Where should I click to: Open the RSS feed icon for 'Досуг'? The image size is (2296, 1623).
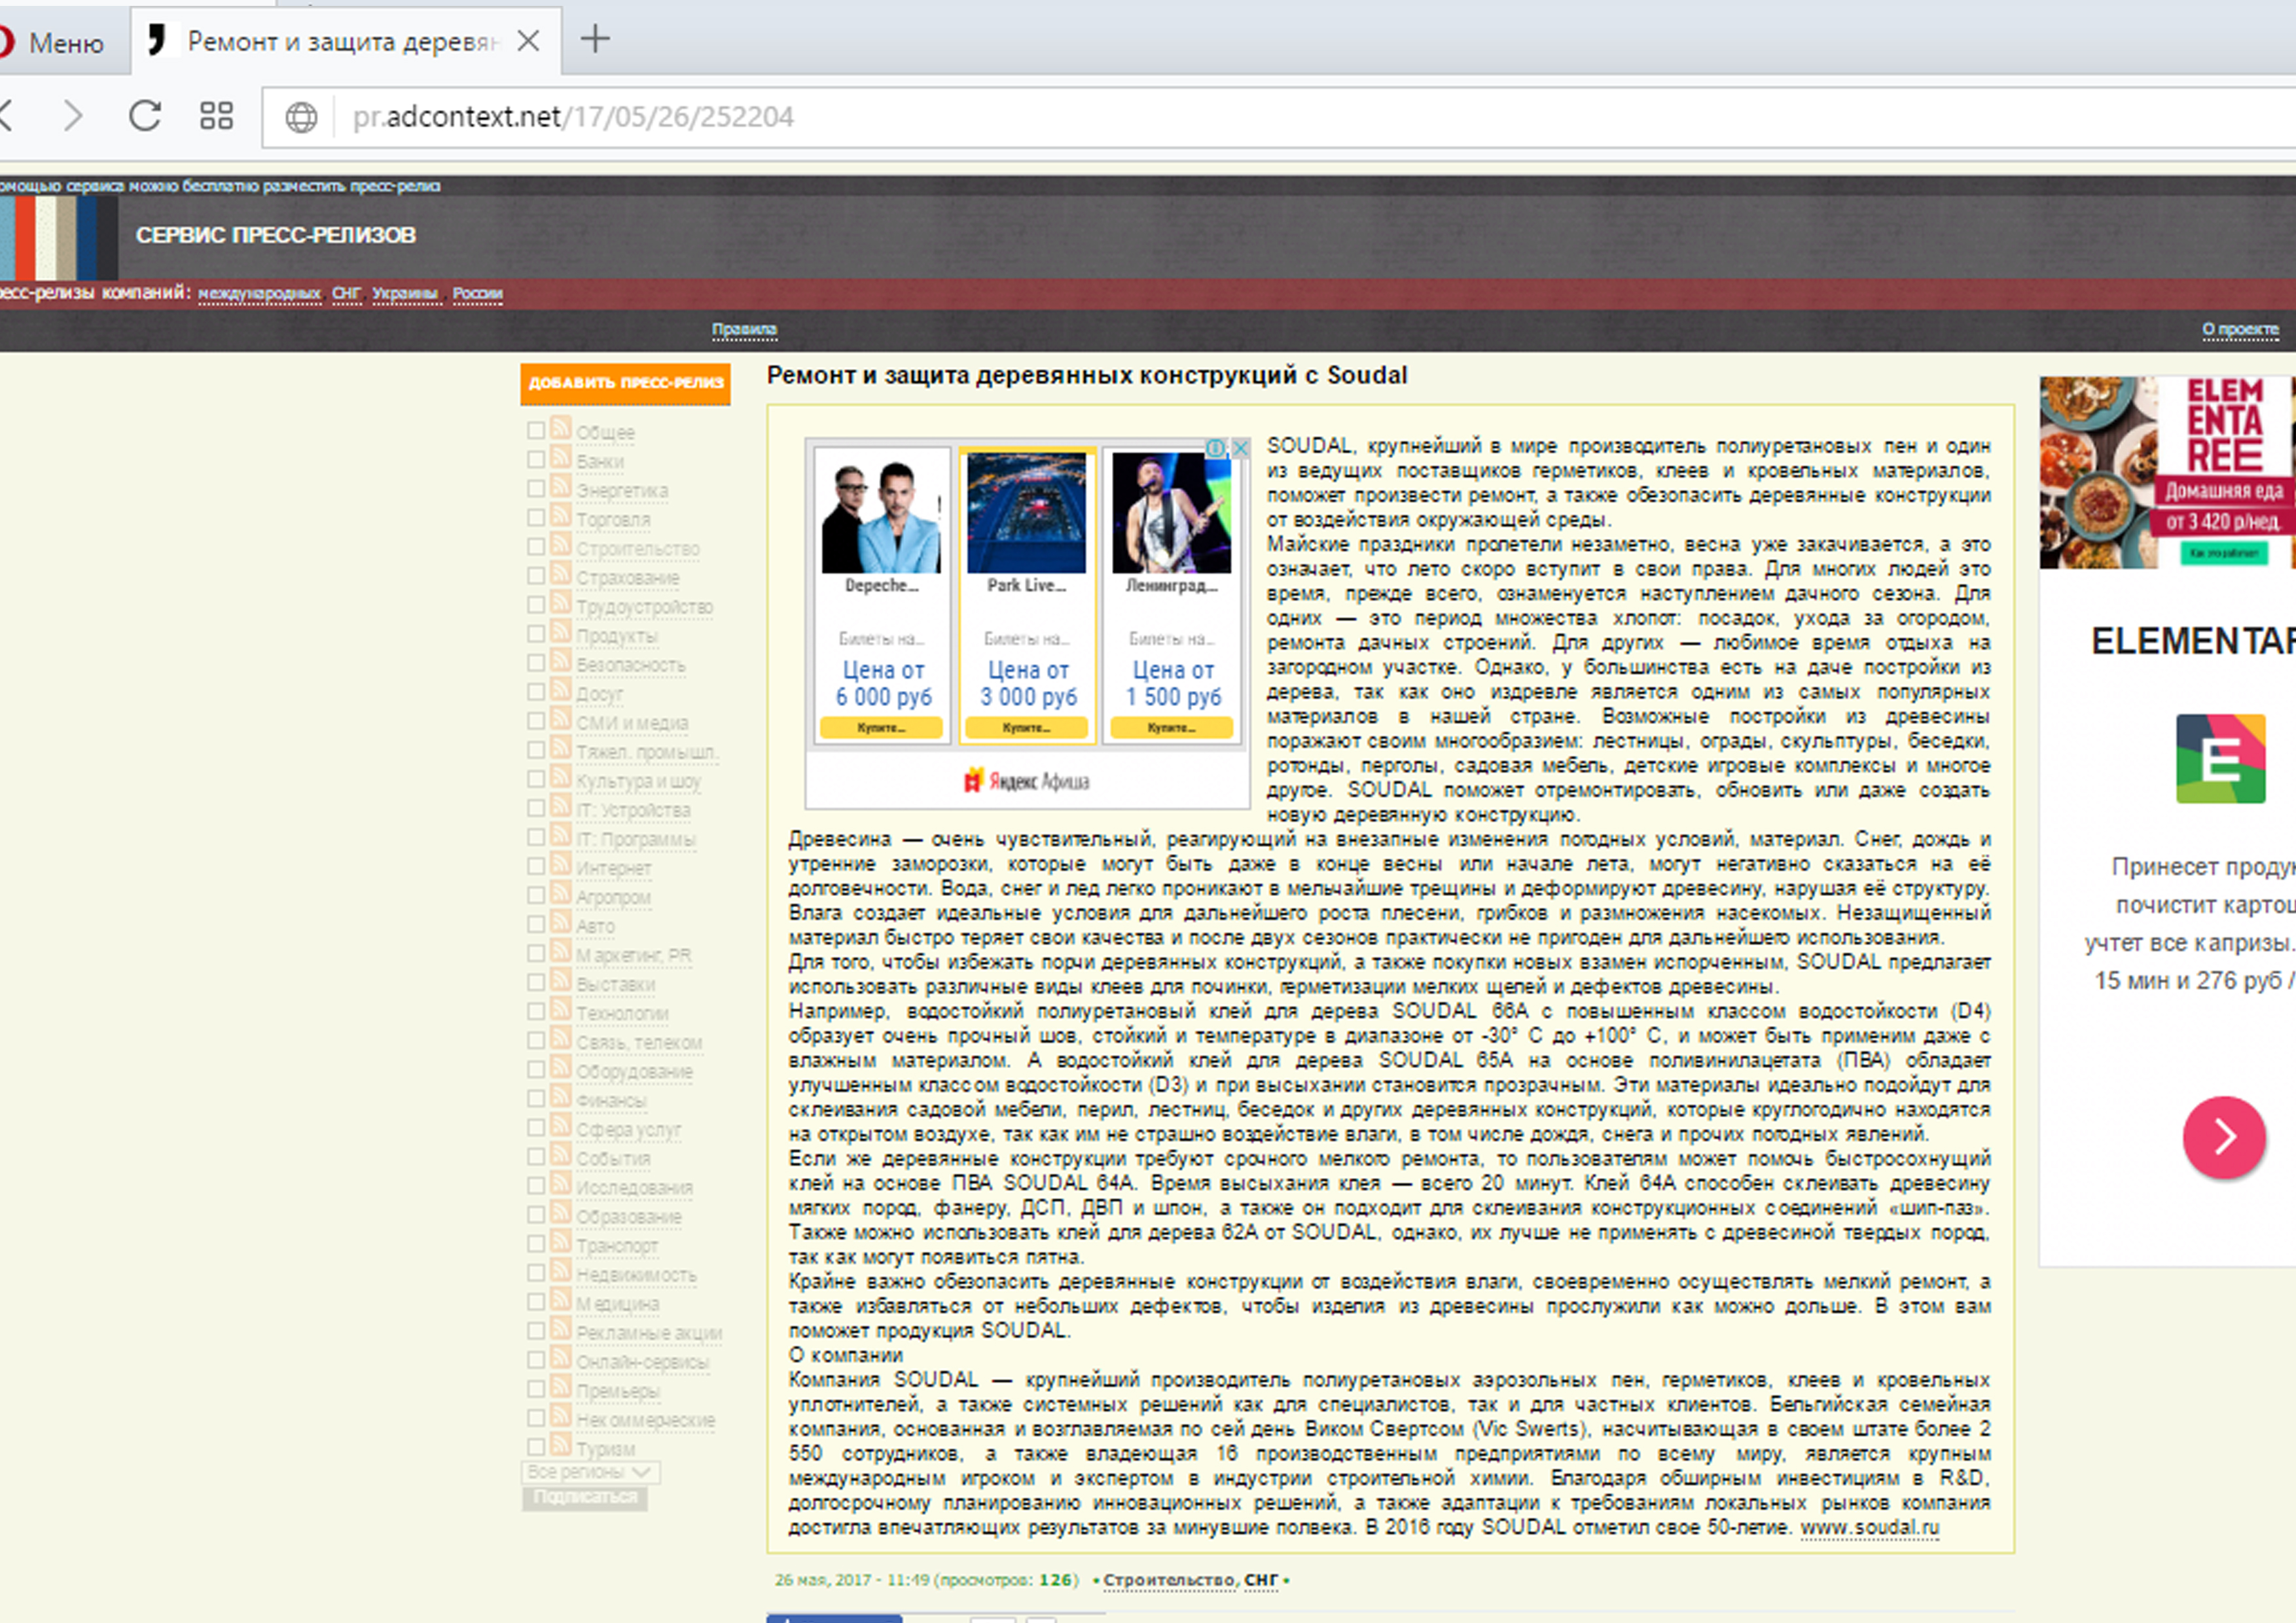pyautogui.click(x=561, y=690)
